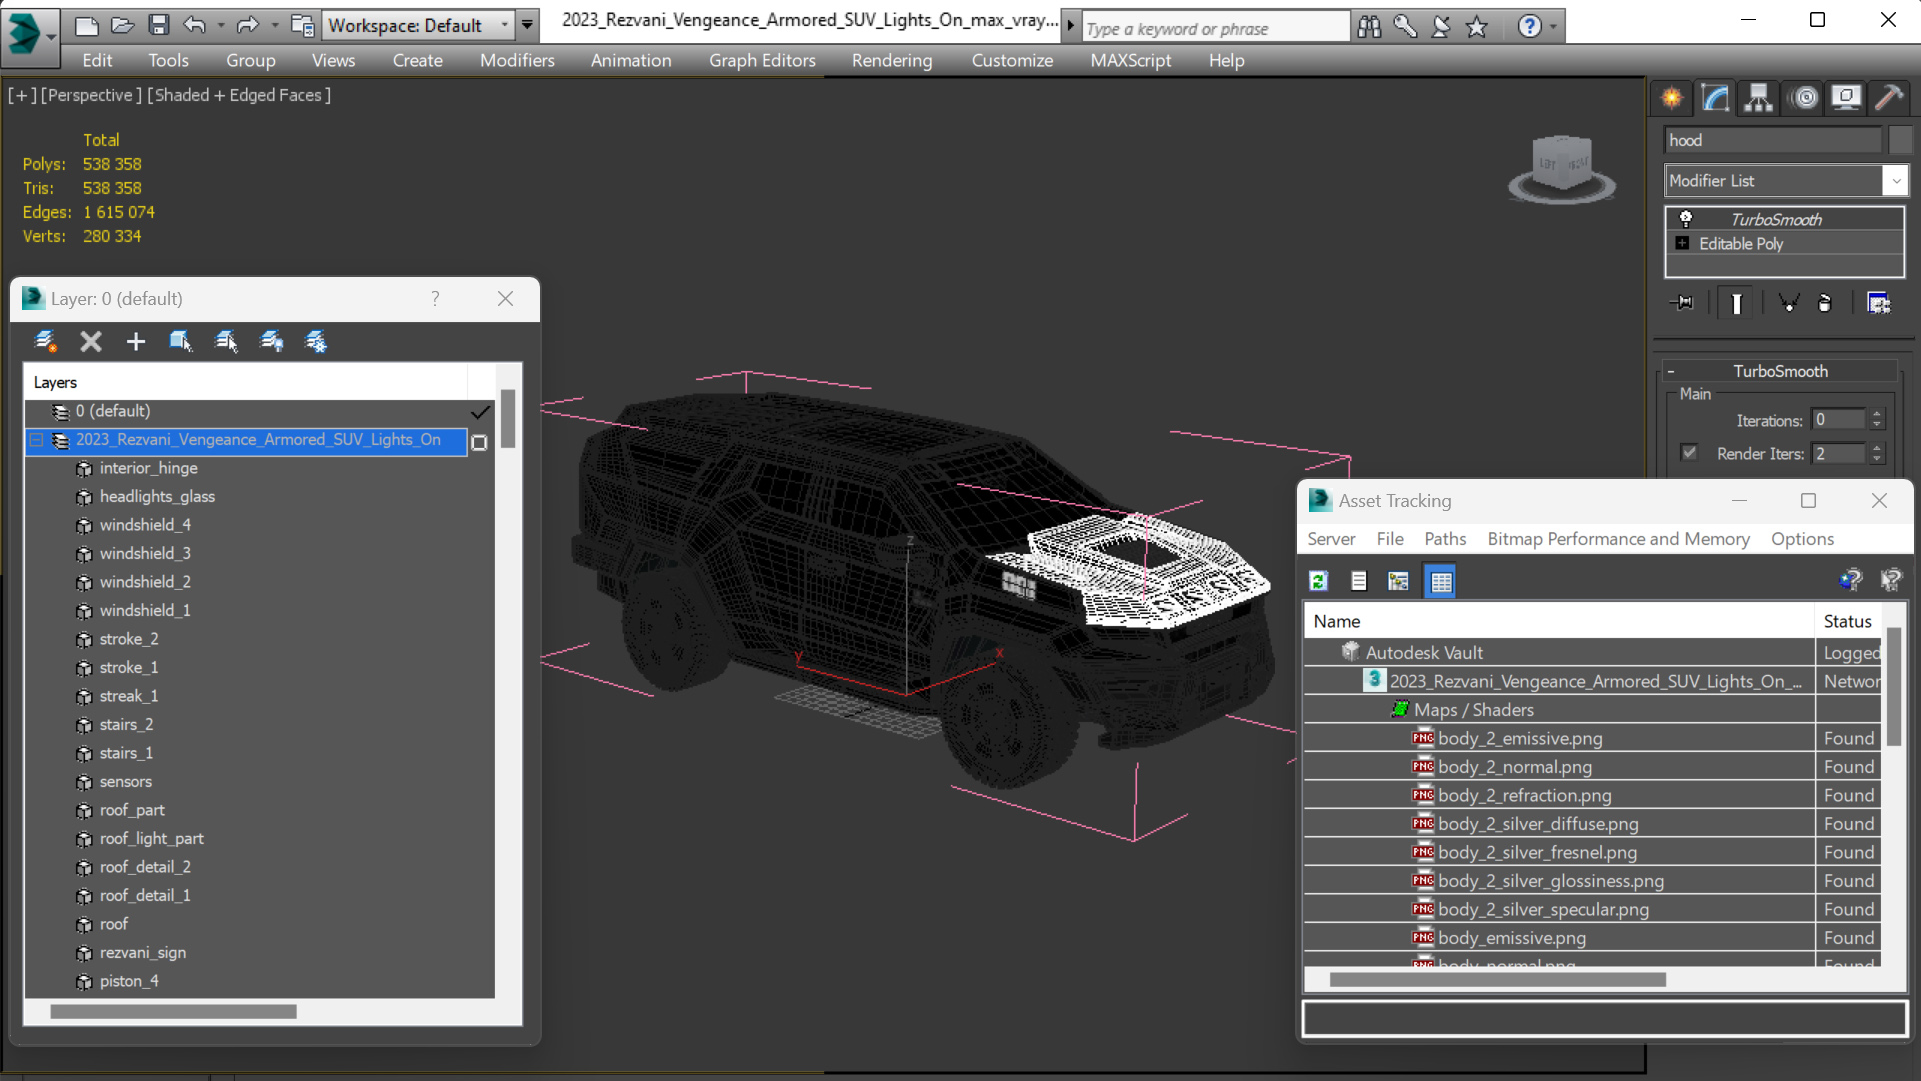
Task: Click the search binoculars icon in title bar
Action: (x=1369, y=27)
